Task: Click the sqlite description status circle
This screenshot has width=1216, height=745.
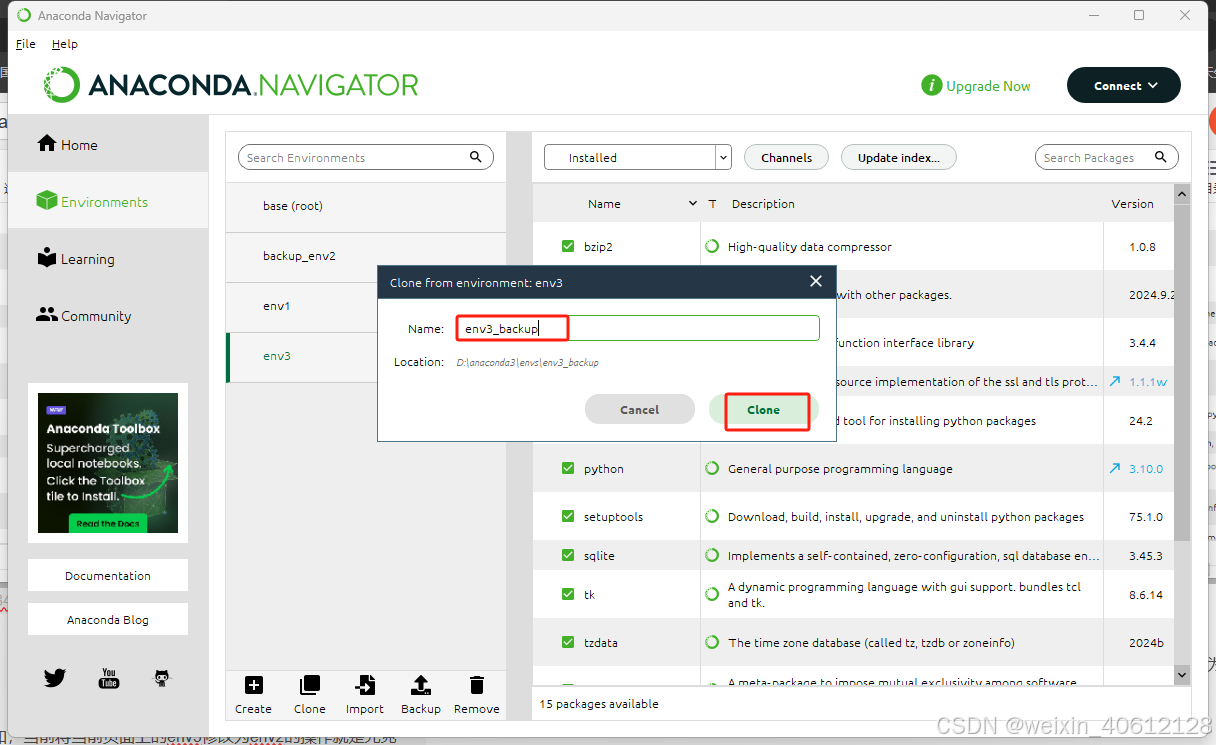Action: (x=712, y=555)
